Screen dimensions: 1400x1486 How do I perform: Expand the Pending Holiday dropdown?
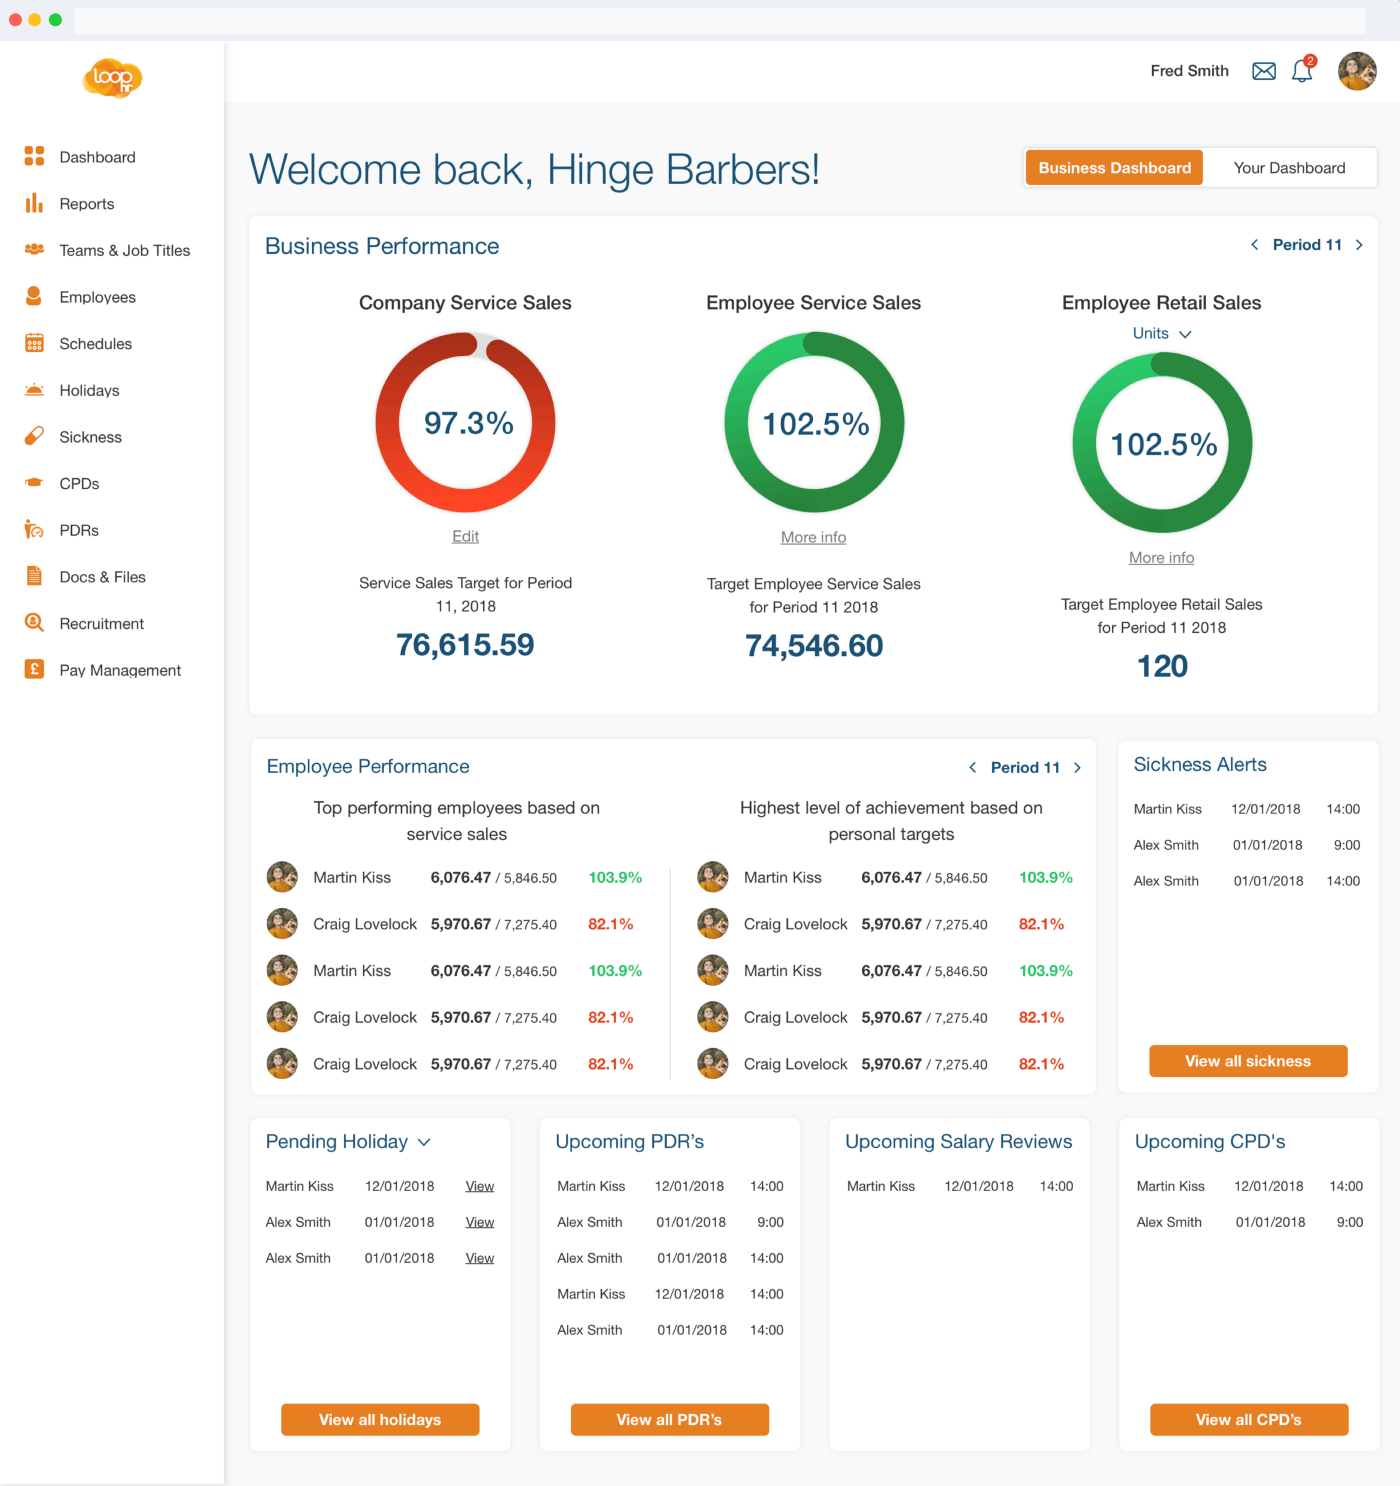pos(424,1142)
